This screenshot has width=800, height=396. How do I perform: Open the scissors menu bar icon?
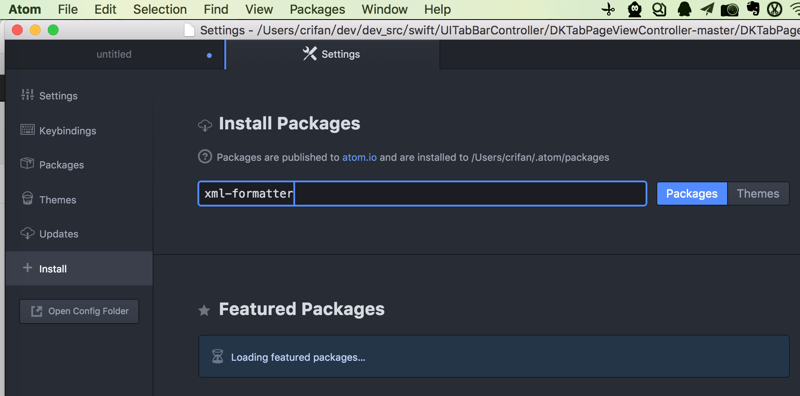click(x=609, y=9)
